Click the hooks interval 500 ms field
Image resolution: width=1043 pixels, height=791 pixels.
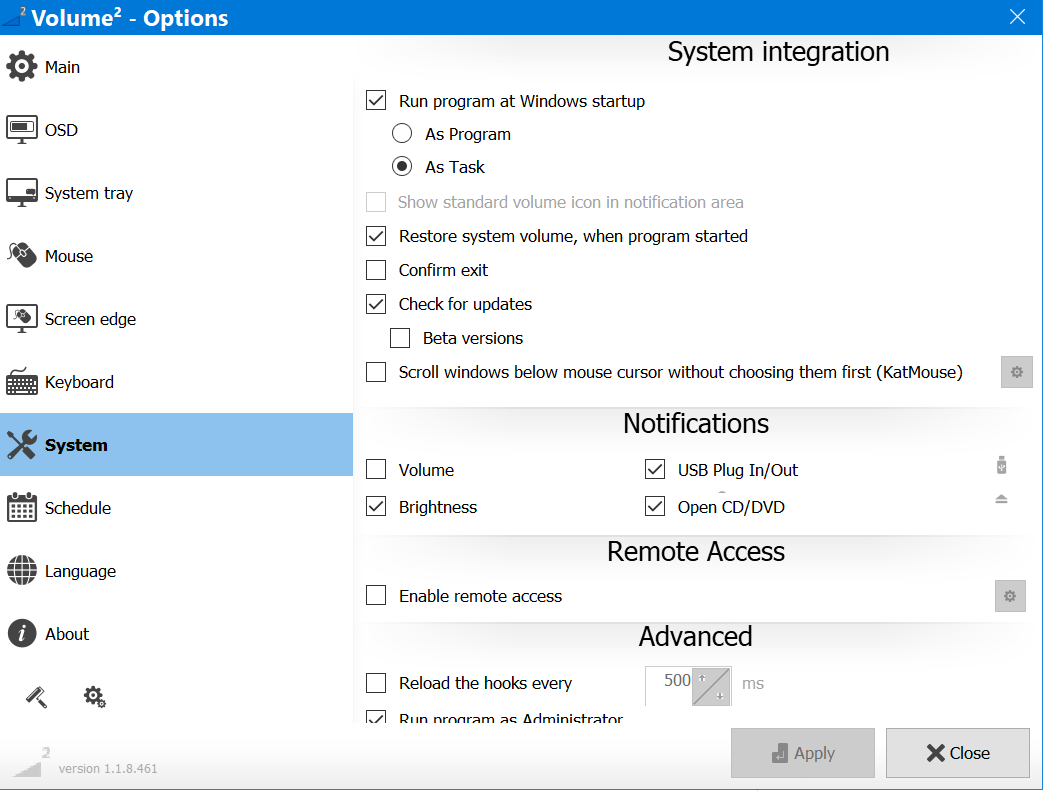(669, 686)
